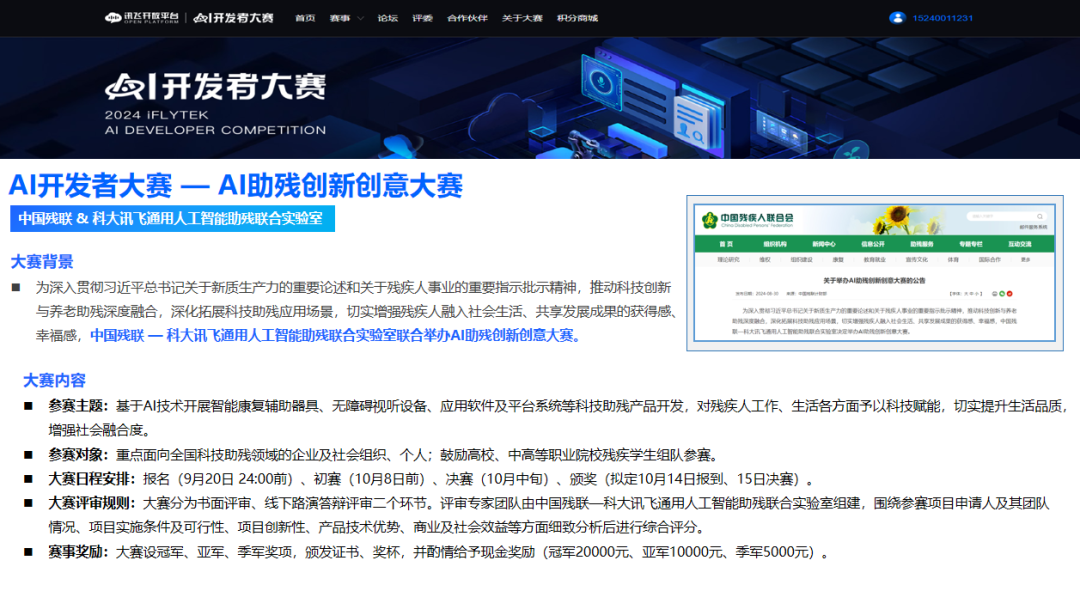Visit the 积分商城 link
Screen dimensions: 1080x591
click(x=577, y=18)
